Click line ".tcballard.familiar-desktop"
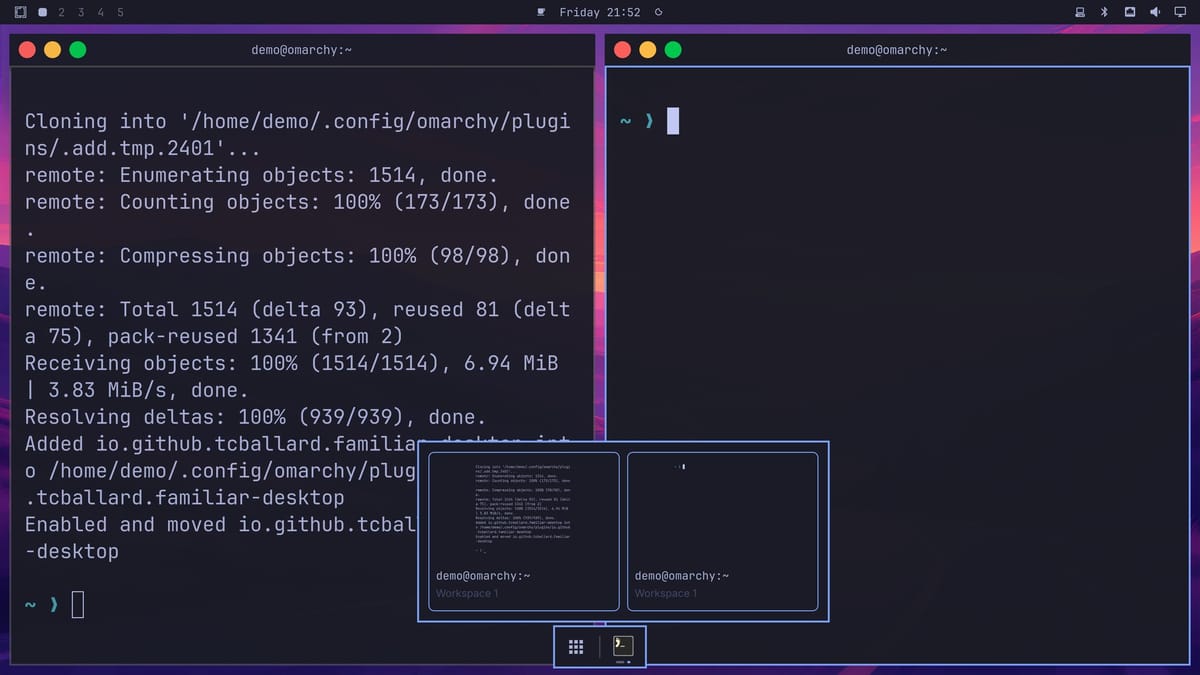This screenshot has height=675, width=1200. coord(184,498)
